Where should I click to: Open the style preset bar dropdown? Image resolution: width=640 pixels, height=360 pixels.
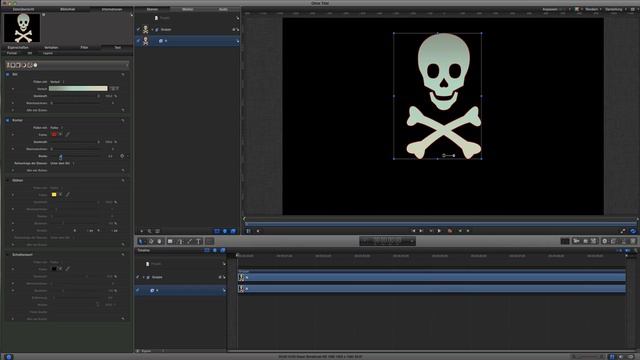click(67, 65)
